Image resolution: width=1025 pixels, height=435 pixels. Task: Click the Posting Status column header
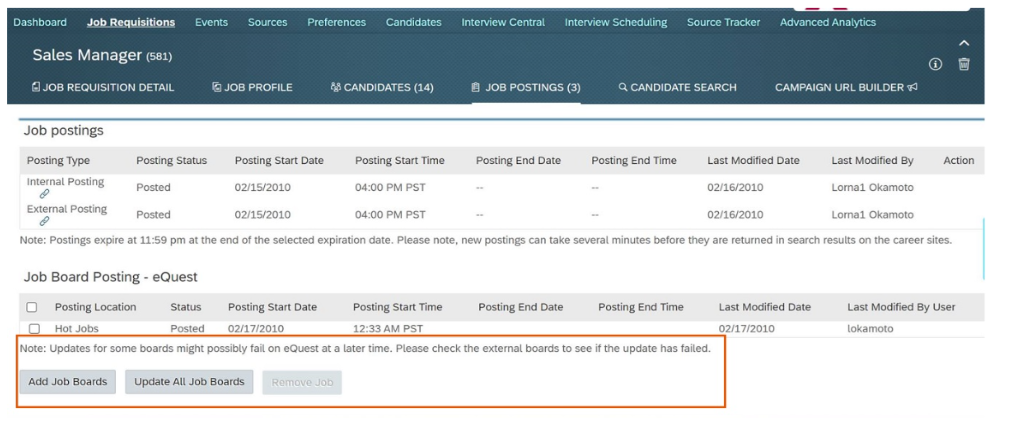[x=171, y=160]
